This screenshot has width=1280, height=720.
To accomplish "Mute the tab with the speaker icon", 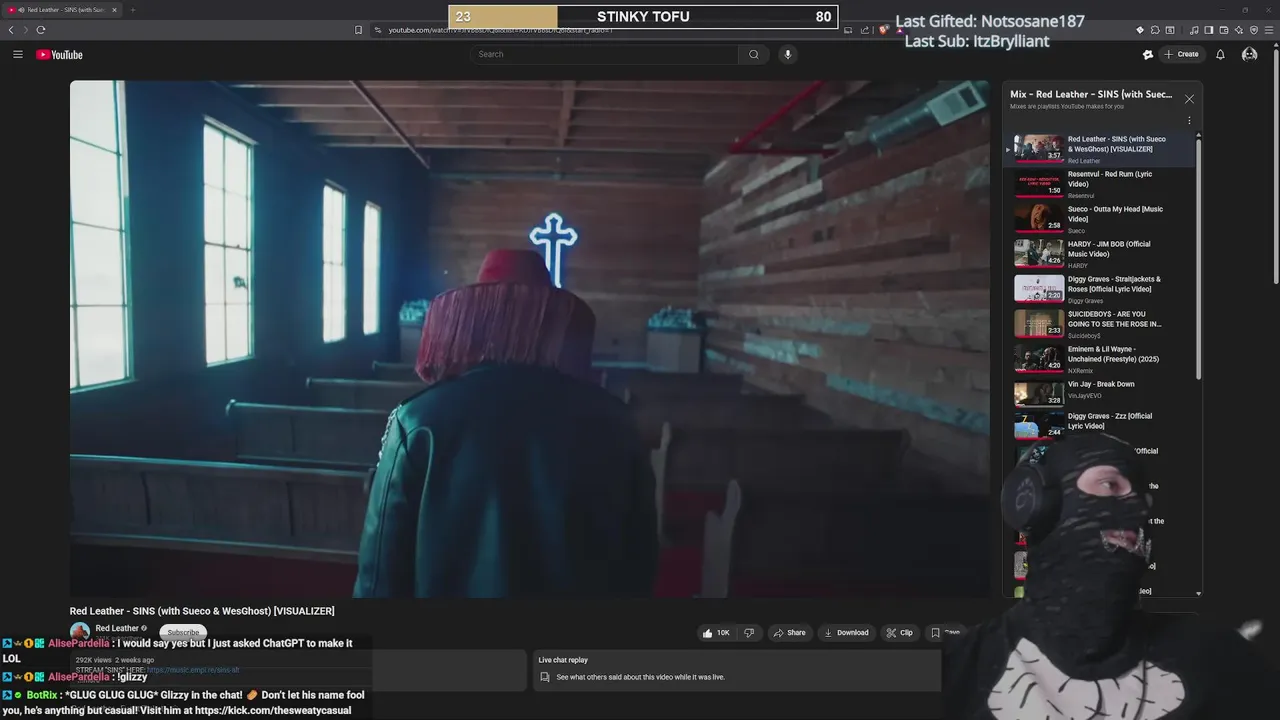I will tap(21, 10).
